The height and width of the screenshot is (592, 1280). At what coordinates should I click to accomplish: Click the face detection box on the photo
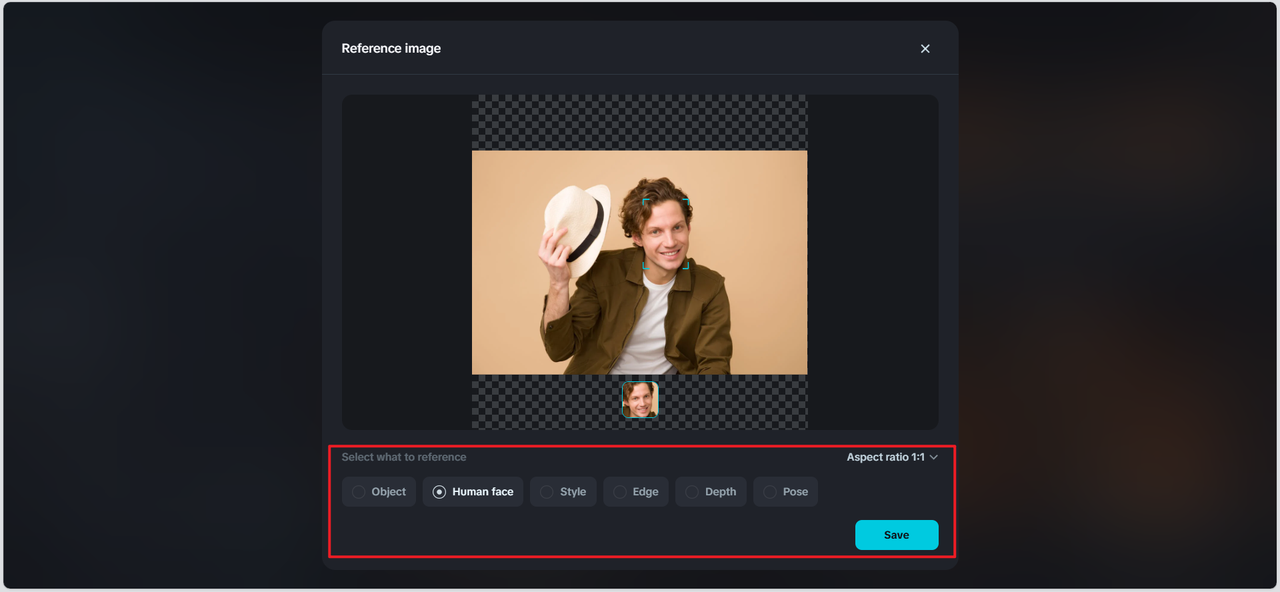point(666,233)
